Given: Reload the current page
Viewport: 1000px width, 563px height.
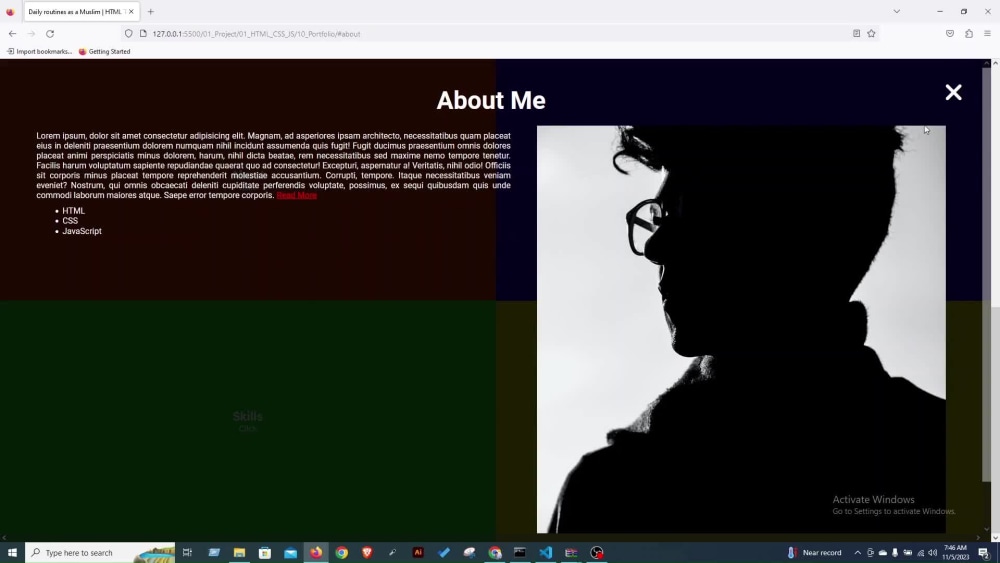Looking at the screenshot, I should [x=50, y=34].
